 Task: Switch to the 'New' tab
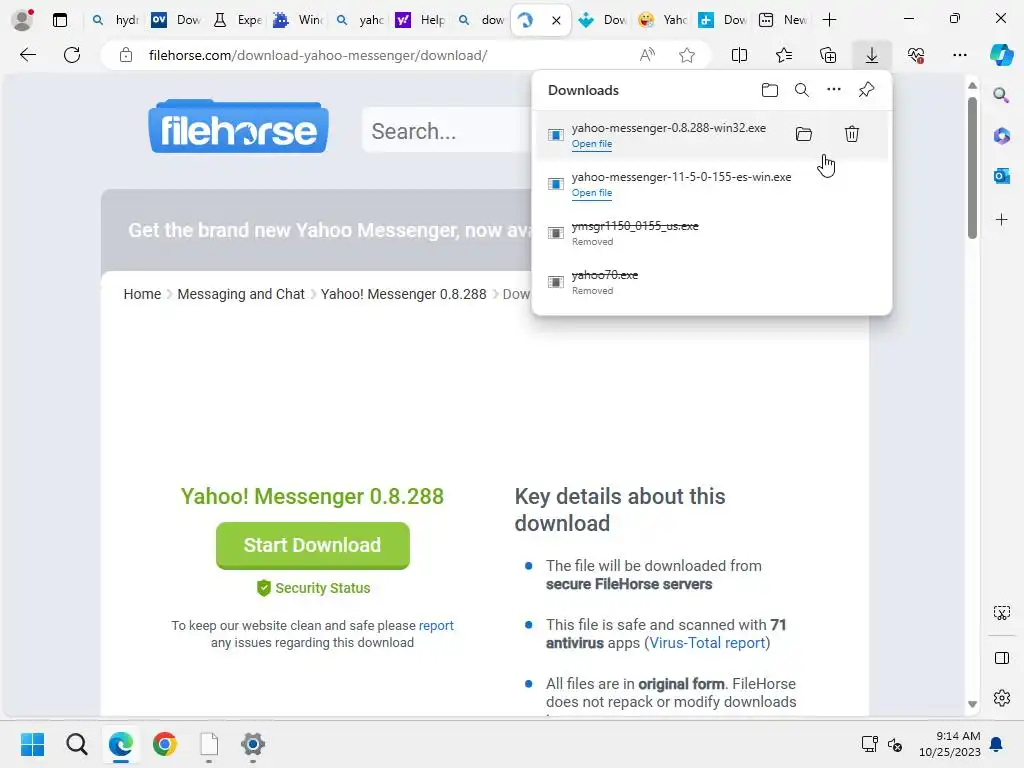783,20
